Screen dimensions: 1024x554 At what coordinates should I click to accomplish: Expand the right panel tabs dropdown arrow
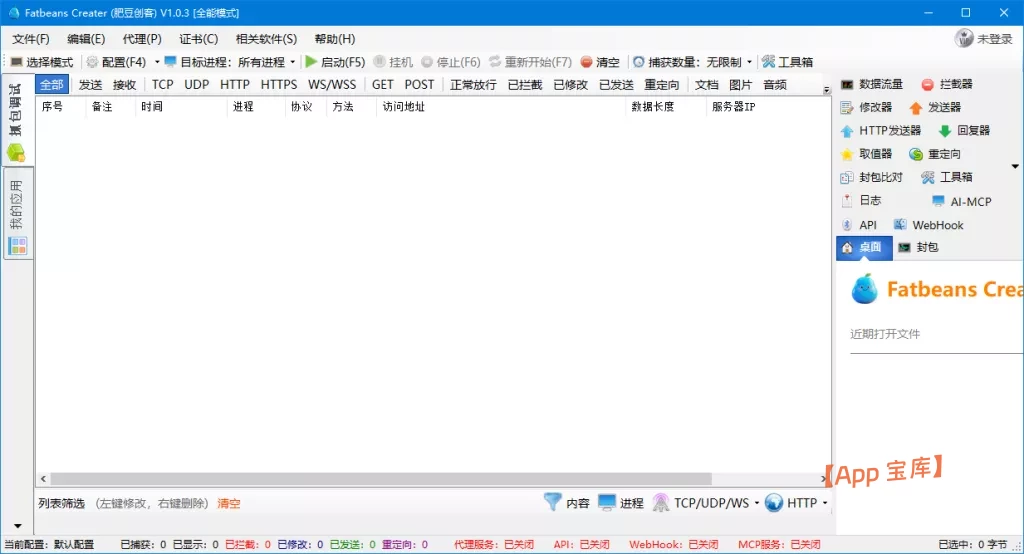tap(1015, 167)
